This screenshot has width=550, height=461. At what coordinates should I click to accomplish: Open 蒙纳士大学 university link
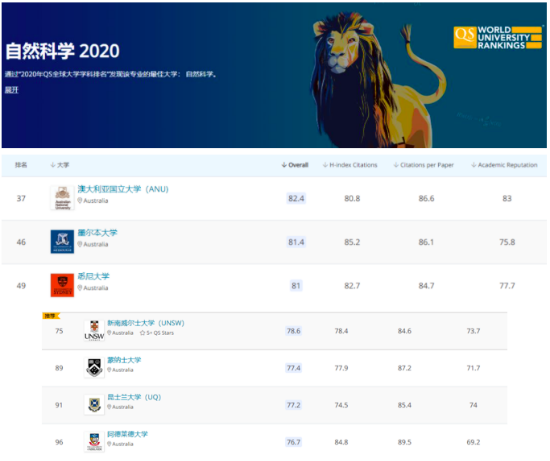(x=124, y=360)
